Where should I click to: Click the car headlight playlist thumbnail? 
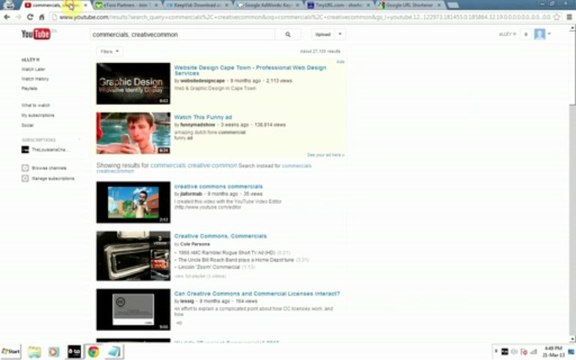click(133, 256)
